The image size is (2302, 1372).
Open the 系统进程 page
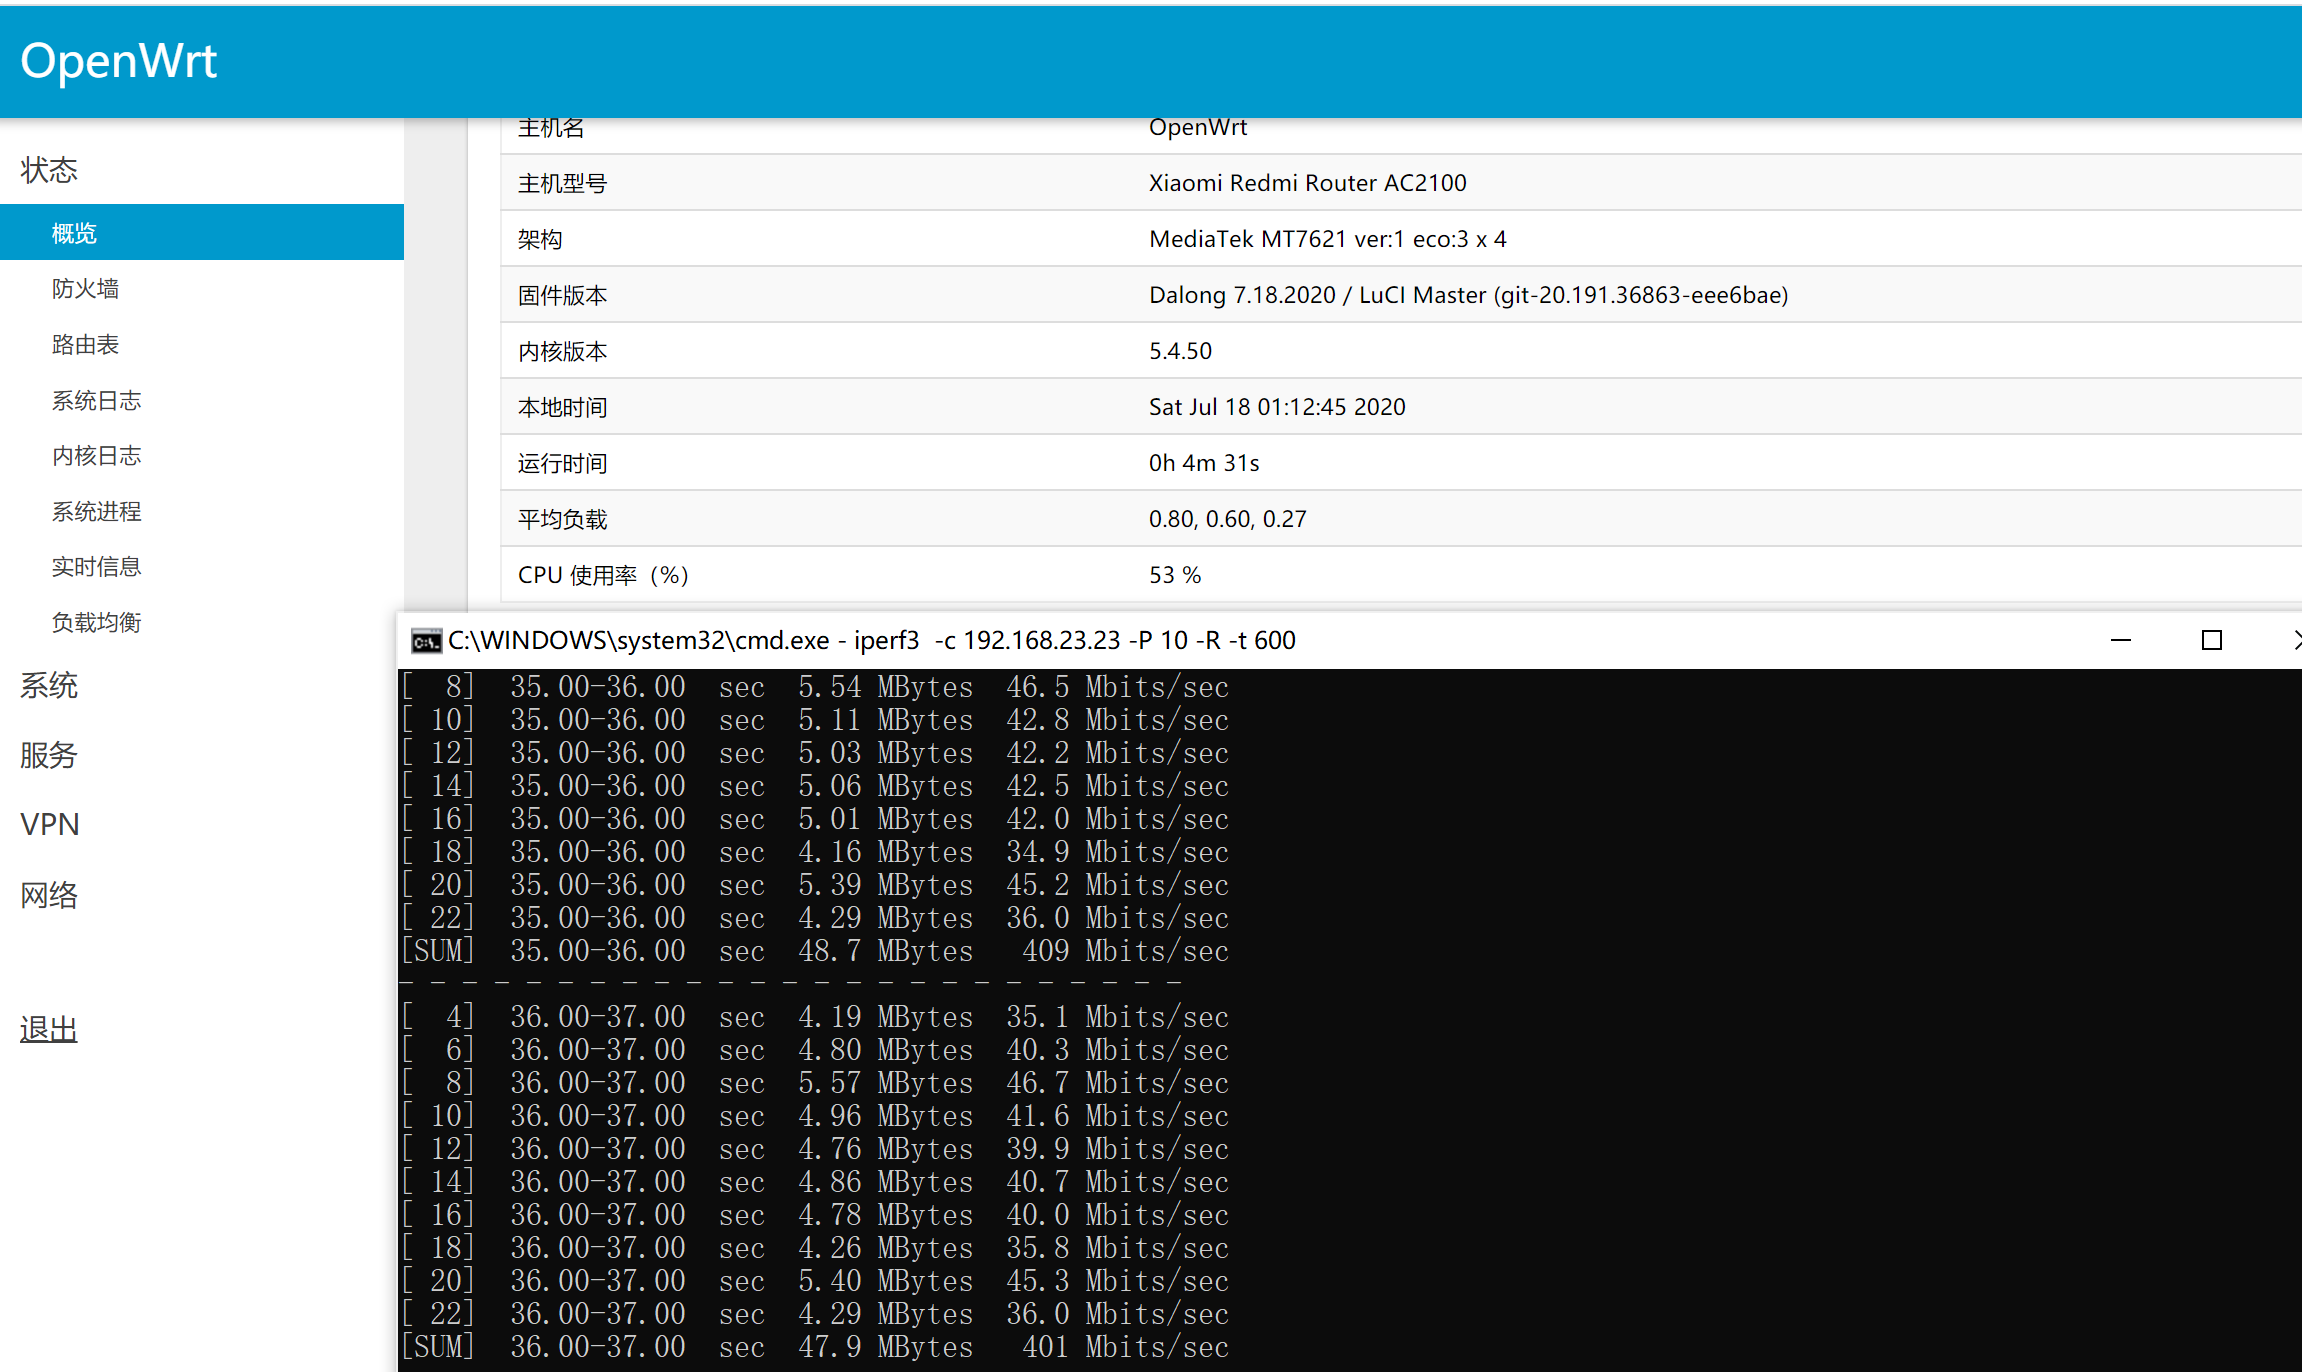pyautogui.click(x=96, y=512)
